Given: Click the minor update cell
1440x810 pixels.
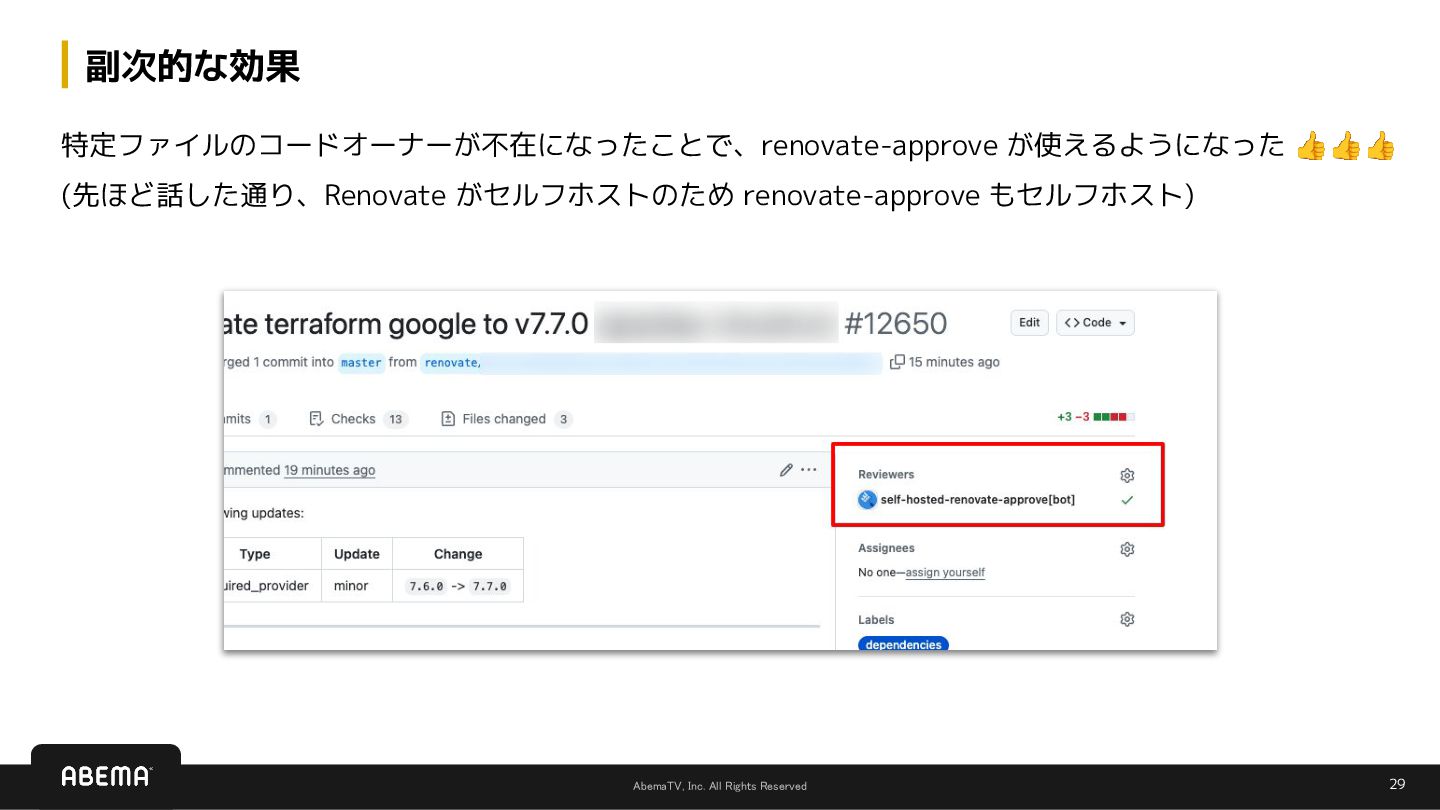Looking at the screenshot, I should (x=357, y=586).
